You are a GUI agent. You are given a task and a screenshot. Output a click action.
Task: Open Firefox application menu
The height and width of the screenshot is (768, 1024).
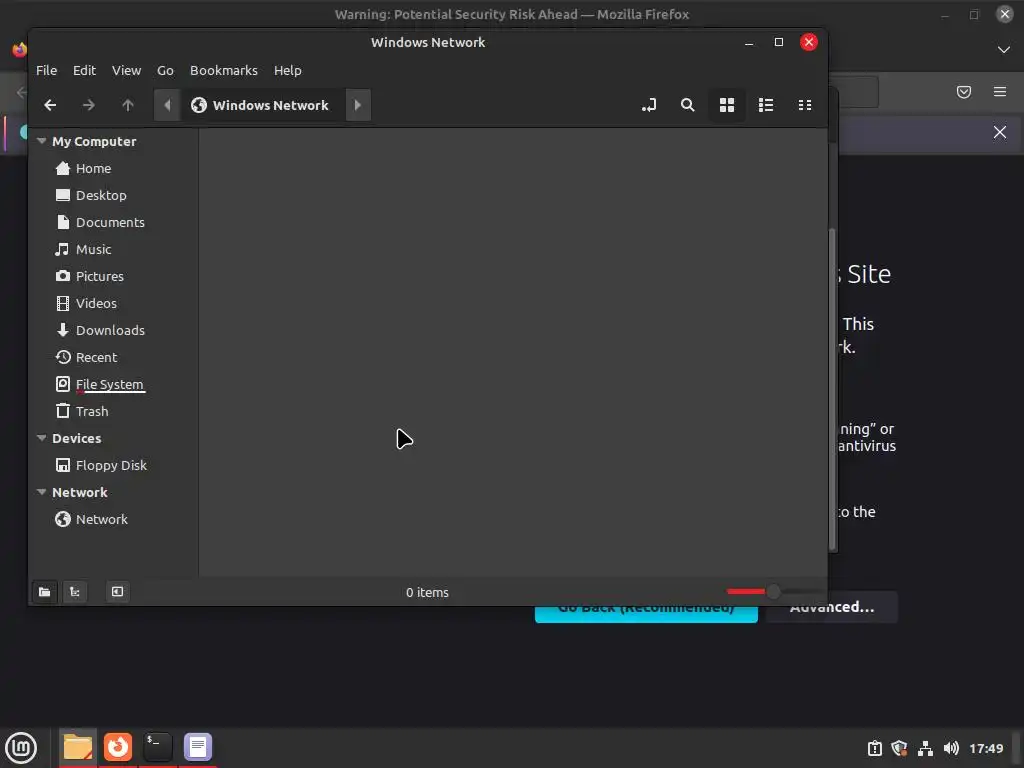coord(999,92)
